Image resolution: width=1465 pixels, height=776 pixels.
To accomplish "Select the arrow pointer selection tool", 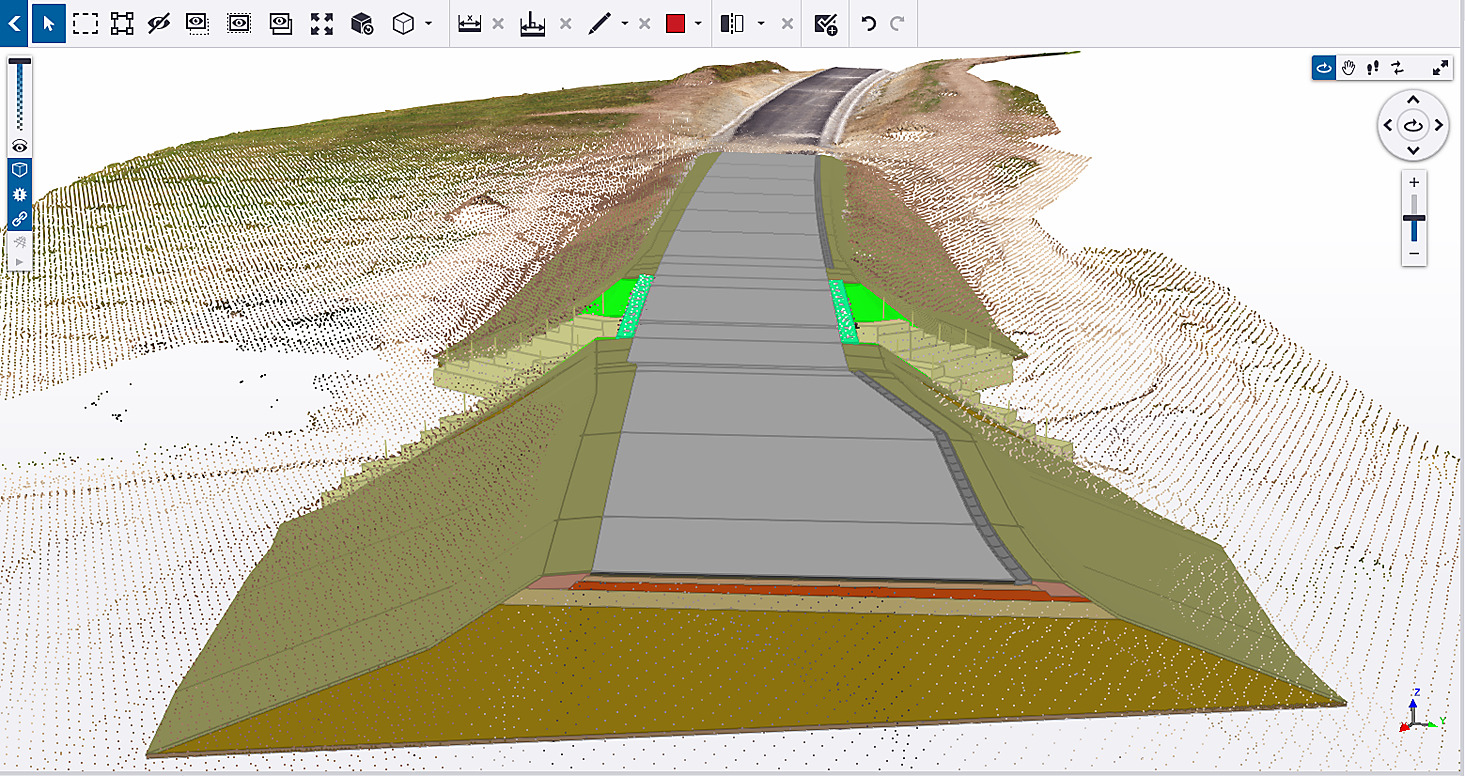I will (48, 24).
